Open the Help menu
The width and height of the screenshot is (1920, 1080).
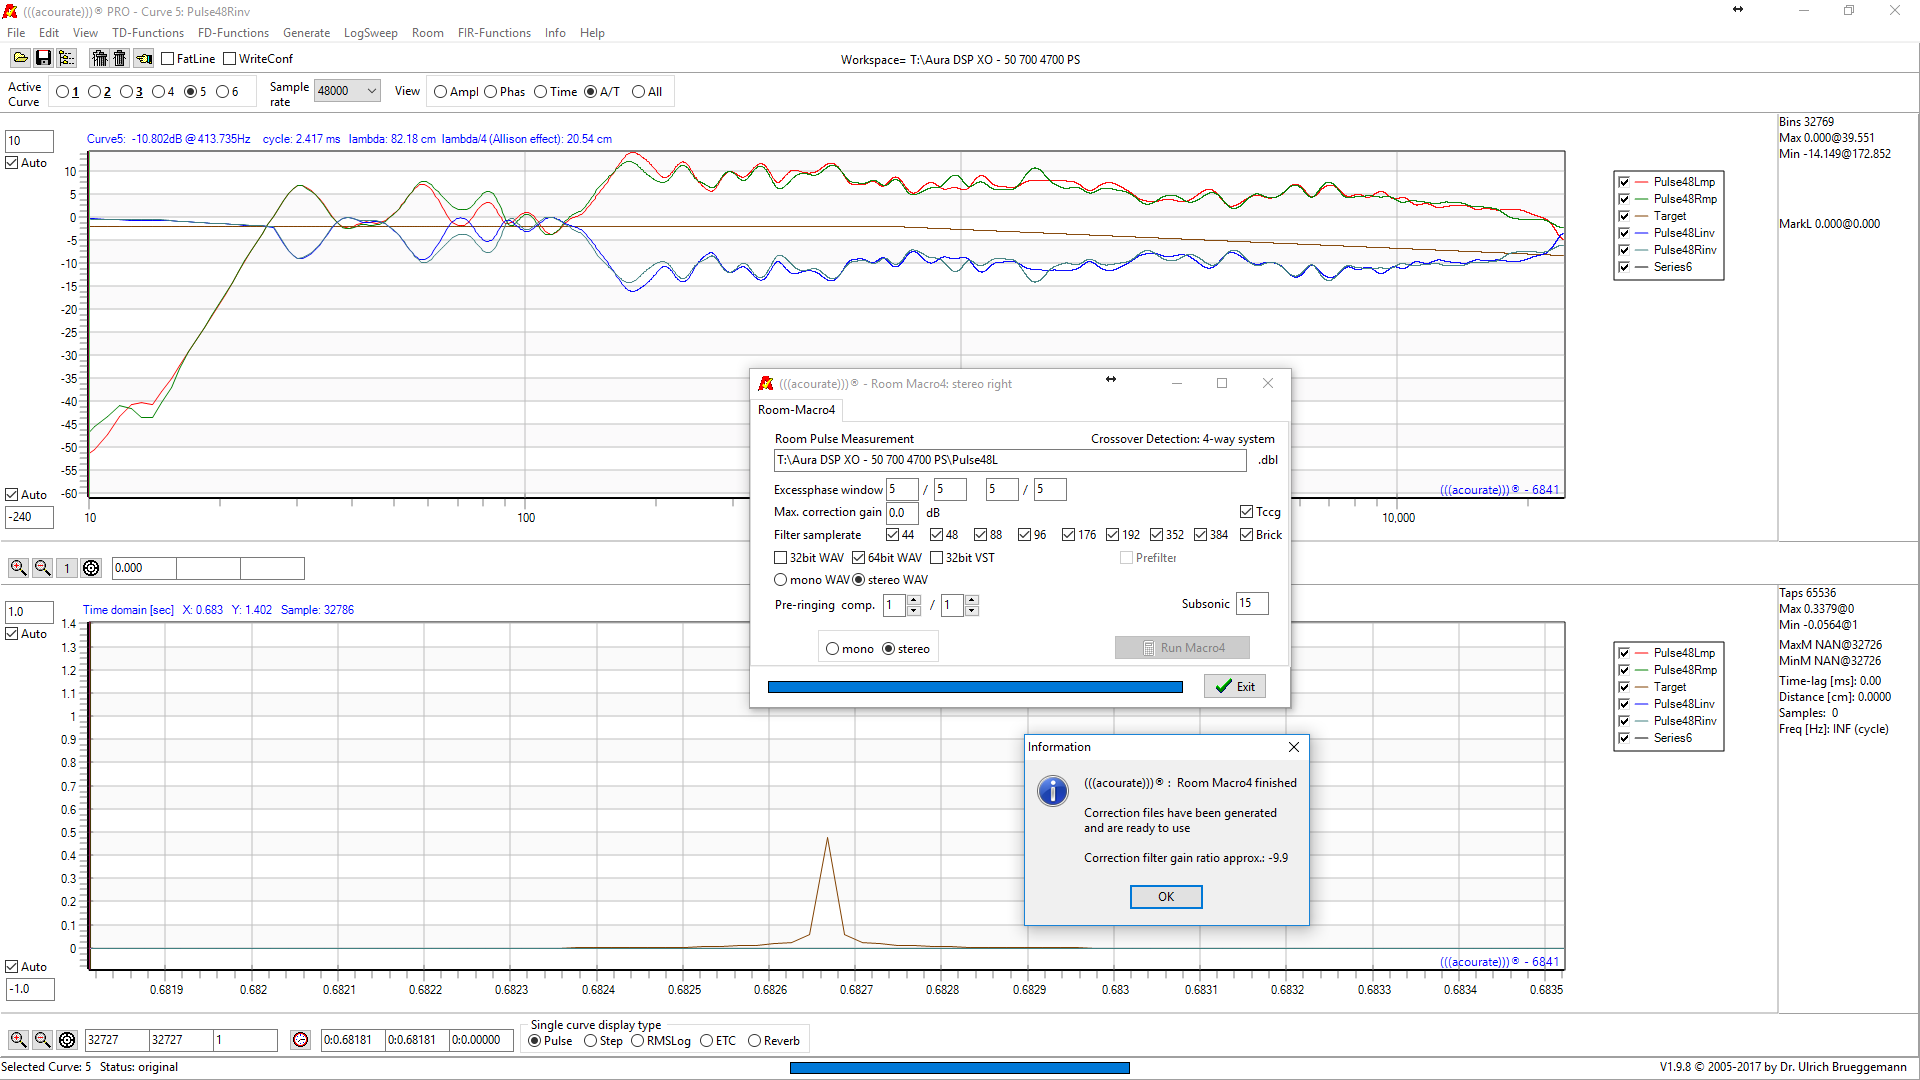click(x=592, y=33)
